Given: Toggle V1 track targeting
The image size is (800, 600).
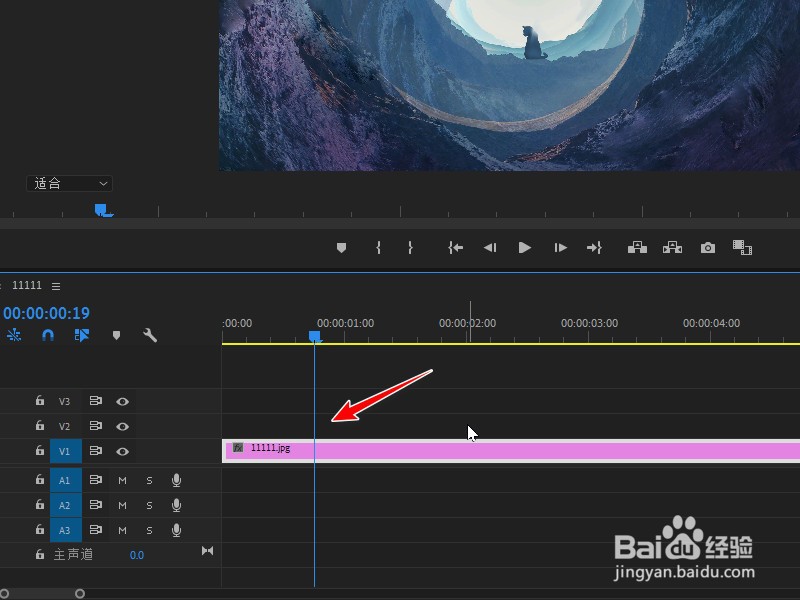Looking at the screenshot, I should (66, 451).
